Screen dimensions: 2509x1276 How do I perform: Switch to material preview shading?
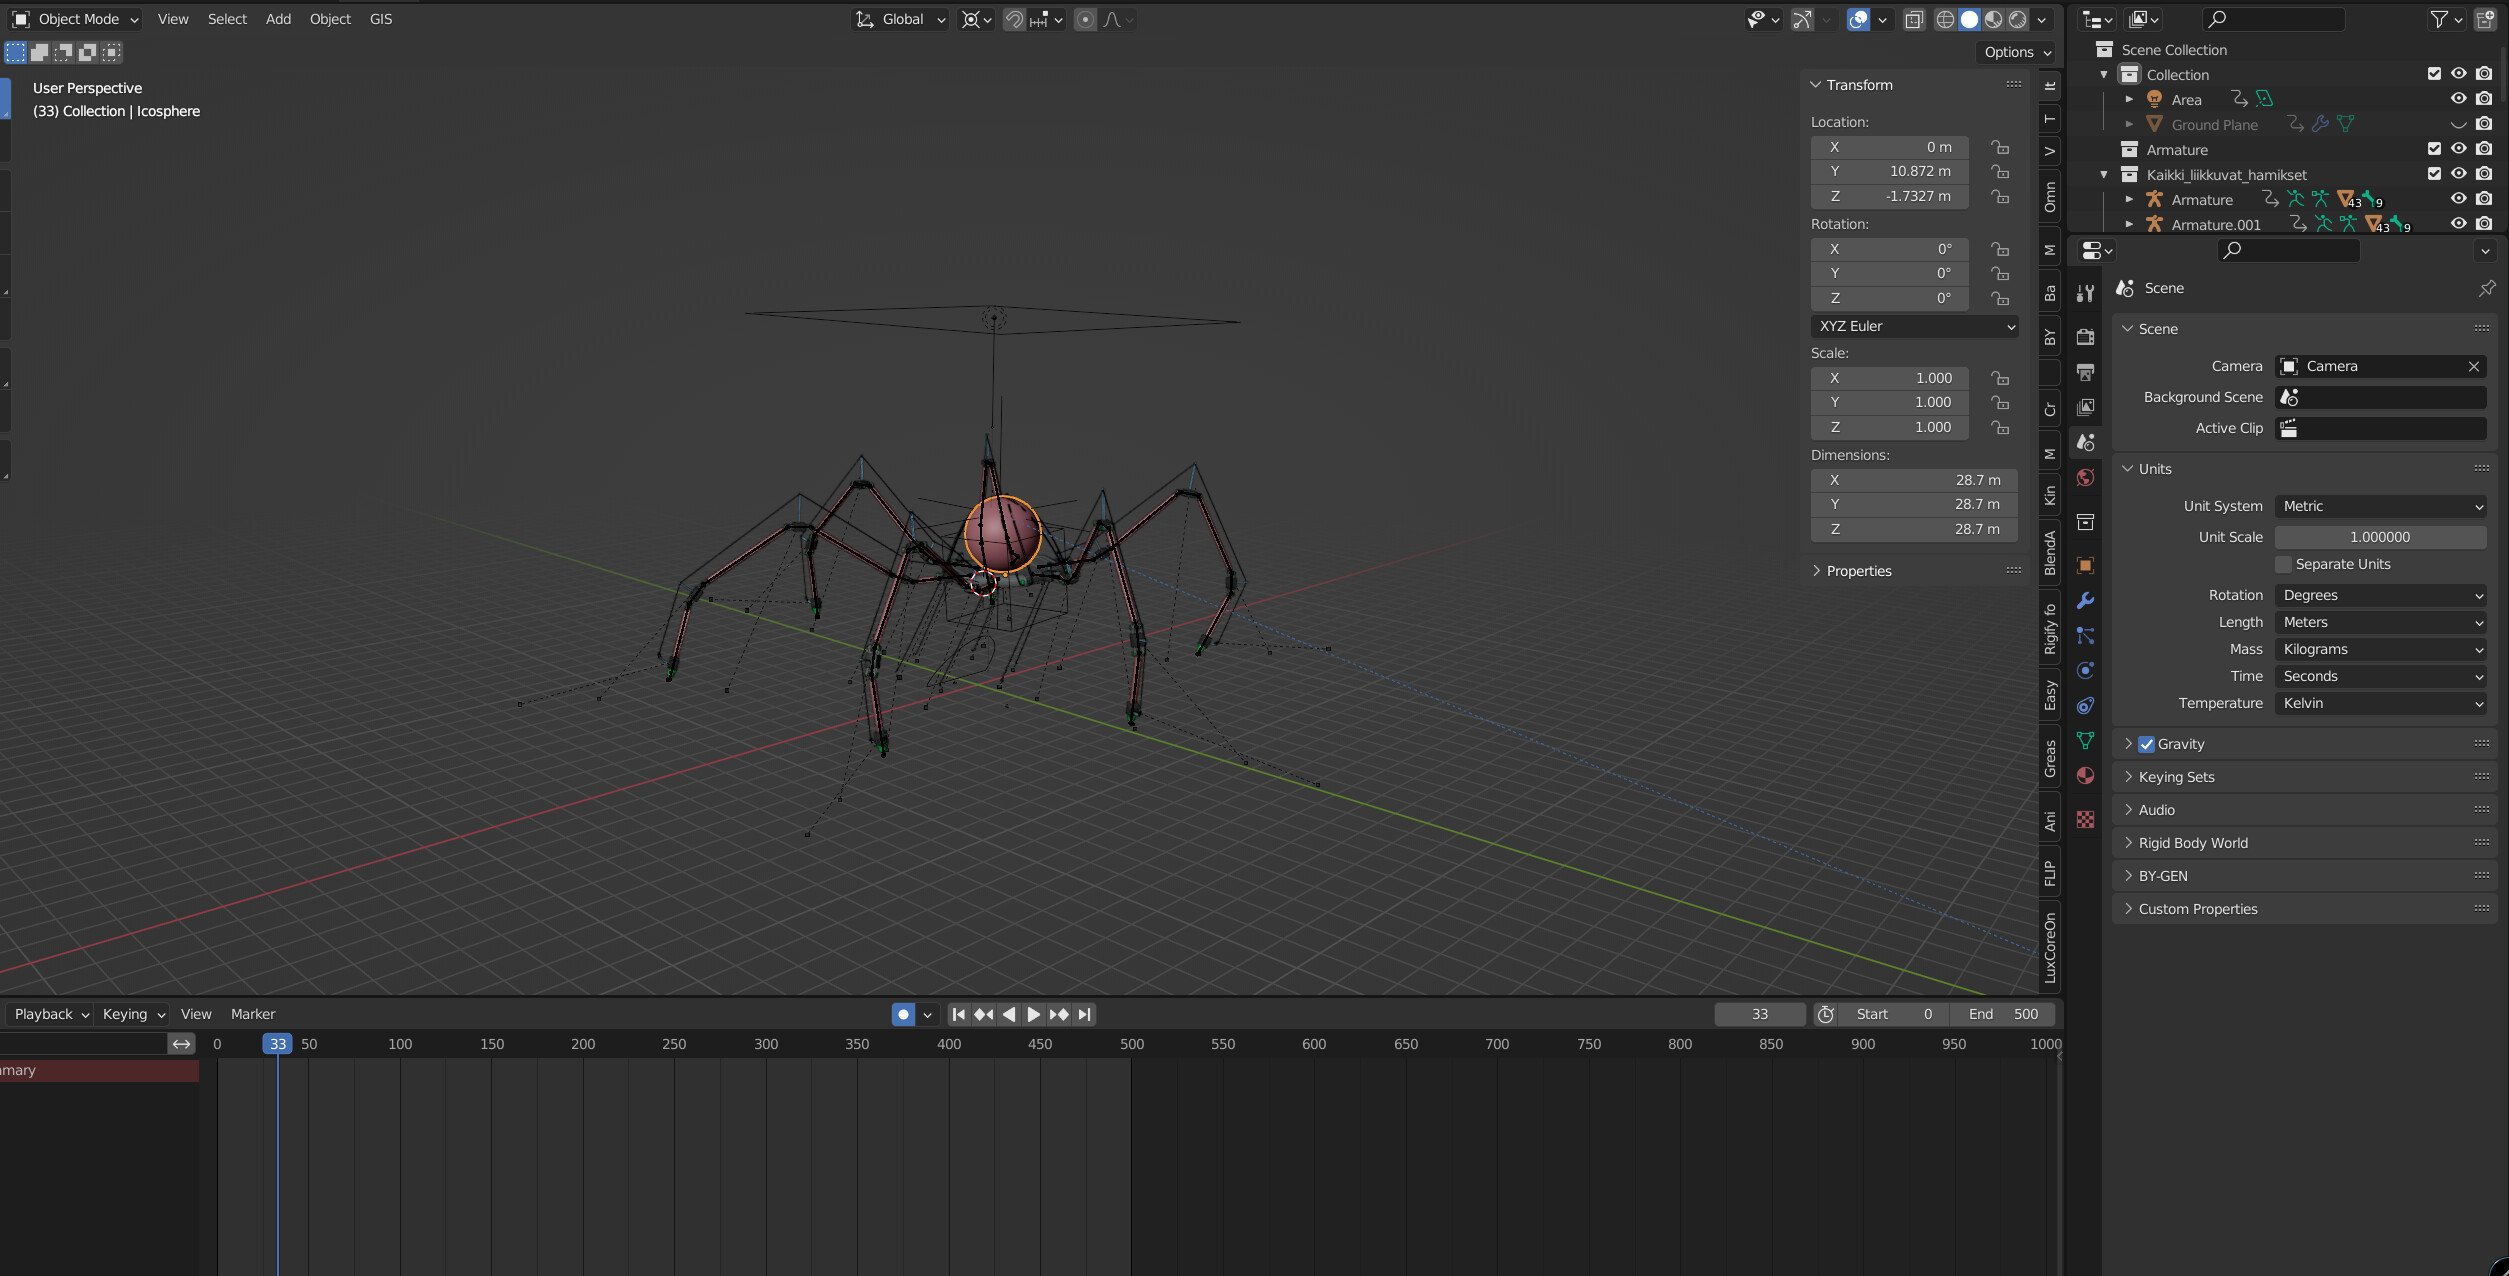(x=1993, y=19)
